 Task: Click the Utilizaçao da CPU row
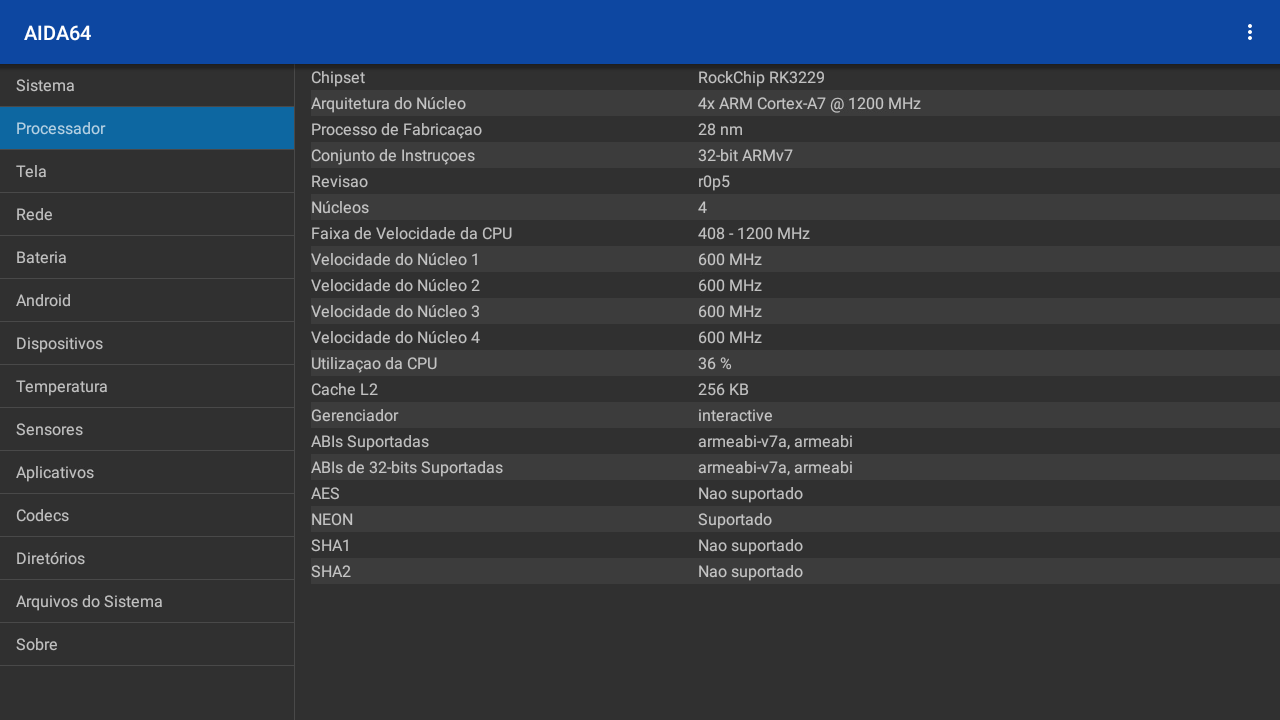tap(787, 364)
